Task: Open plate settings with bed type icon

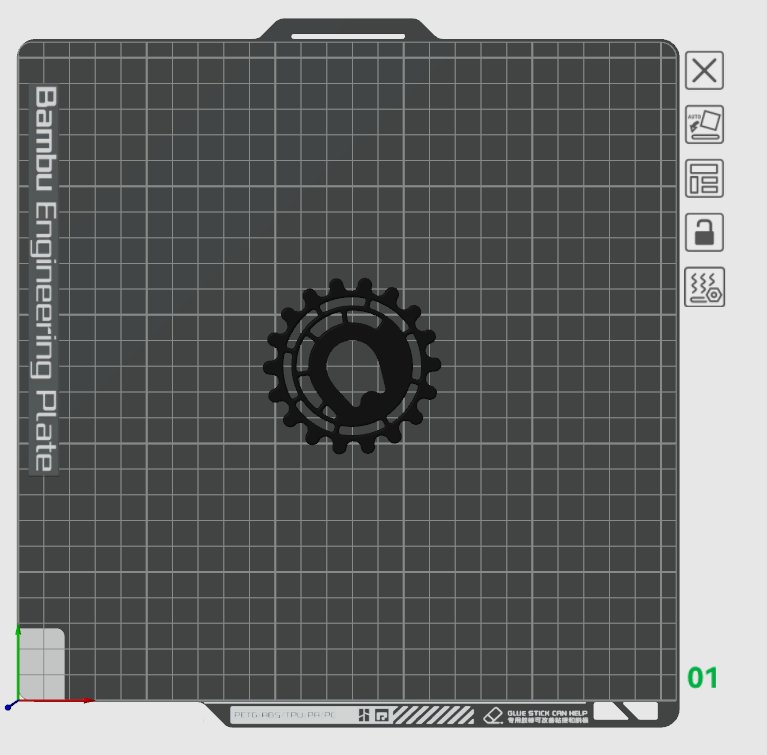Action: [x=704, y=287]
